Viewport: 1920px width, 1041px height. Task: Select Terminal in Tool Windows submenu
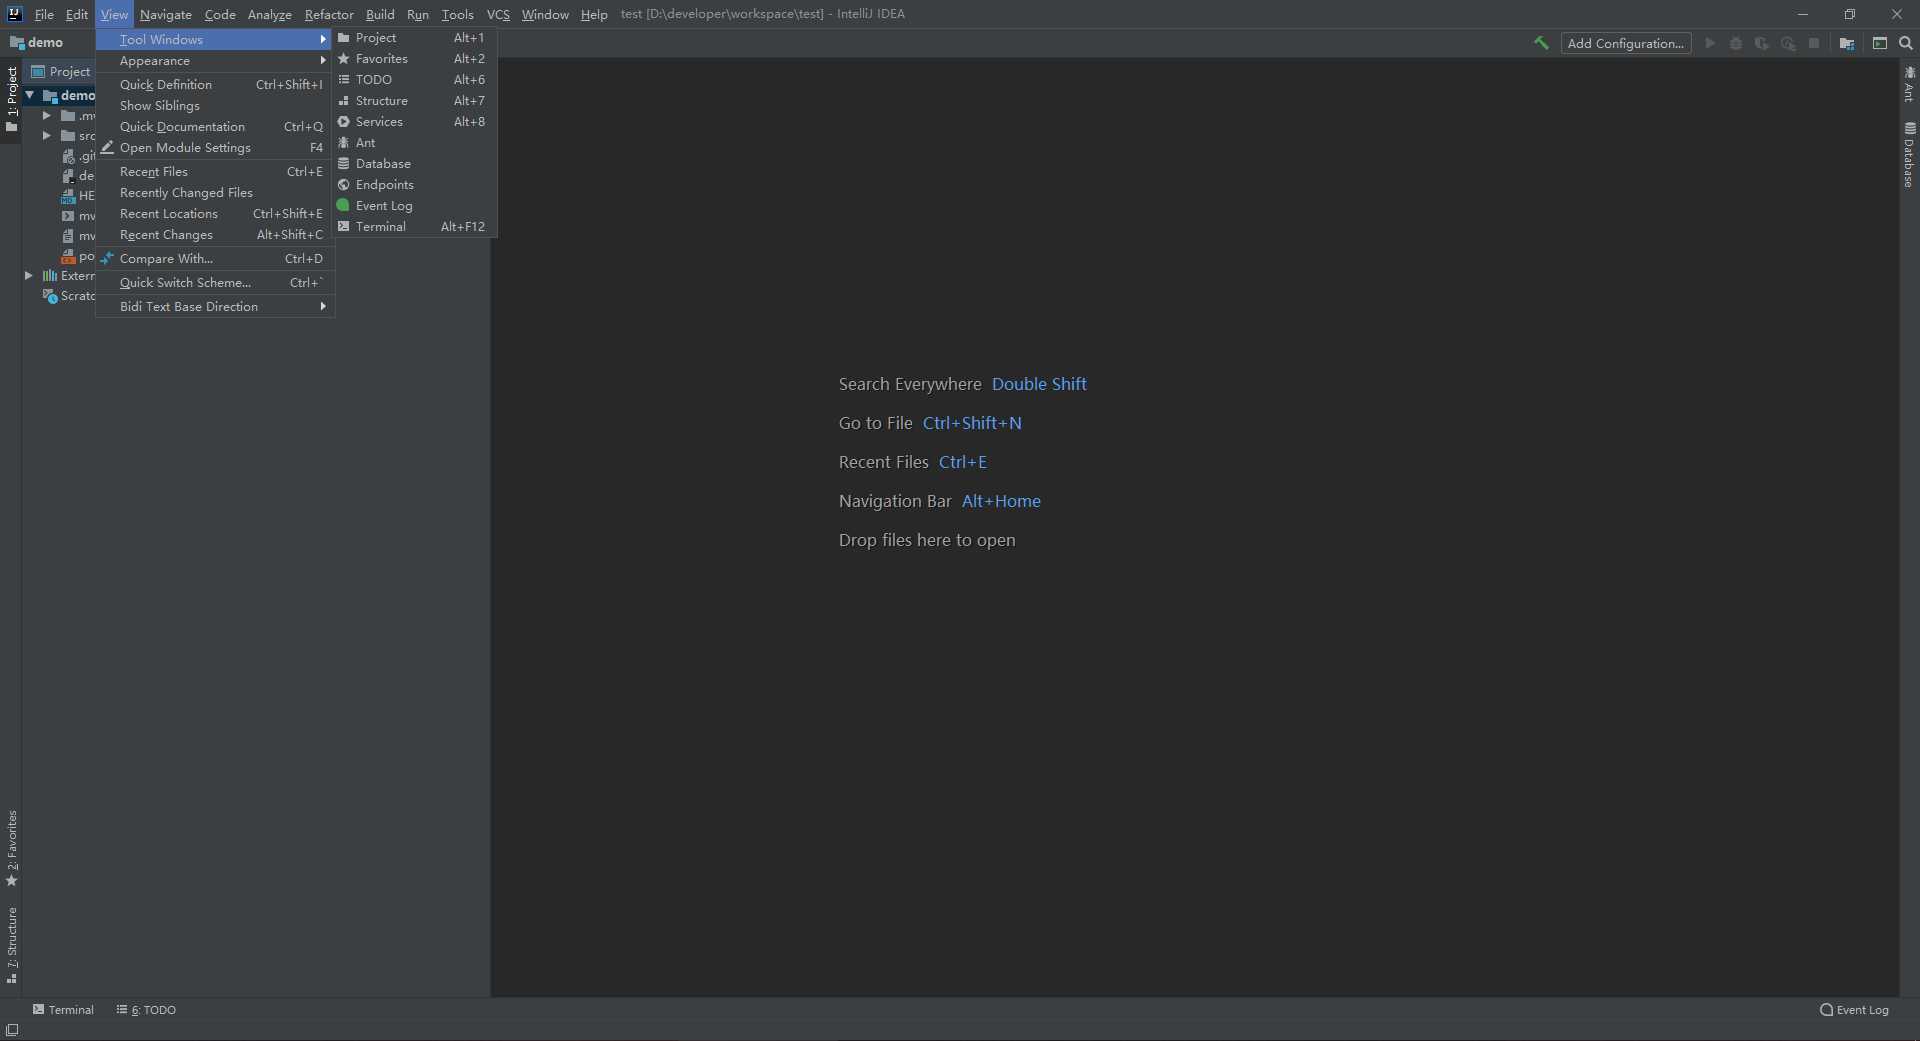[x=414, y=227]
